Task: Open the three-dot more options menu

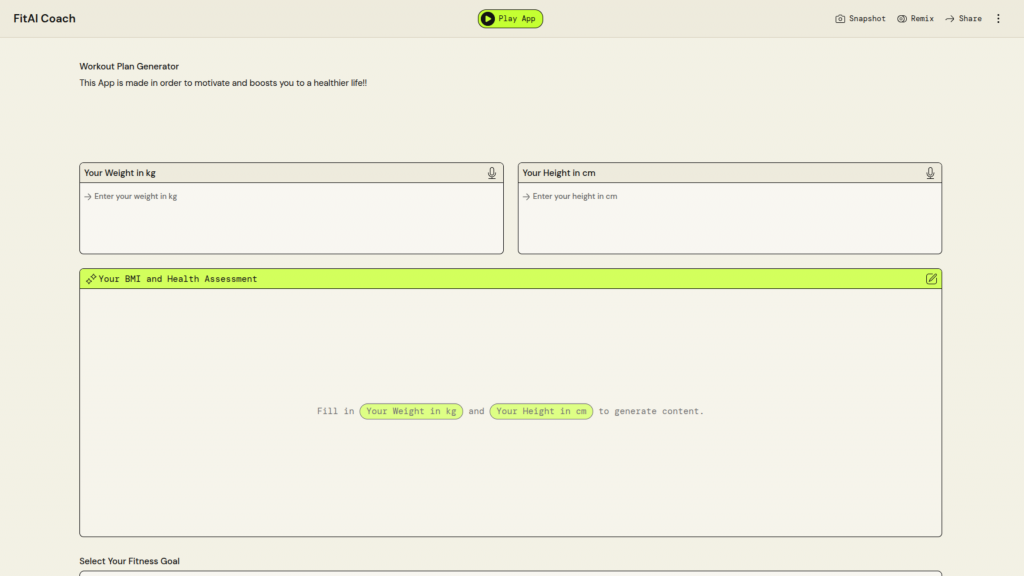Action: [x=997, y=19]
